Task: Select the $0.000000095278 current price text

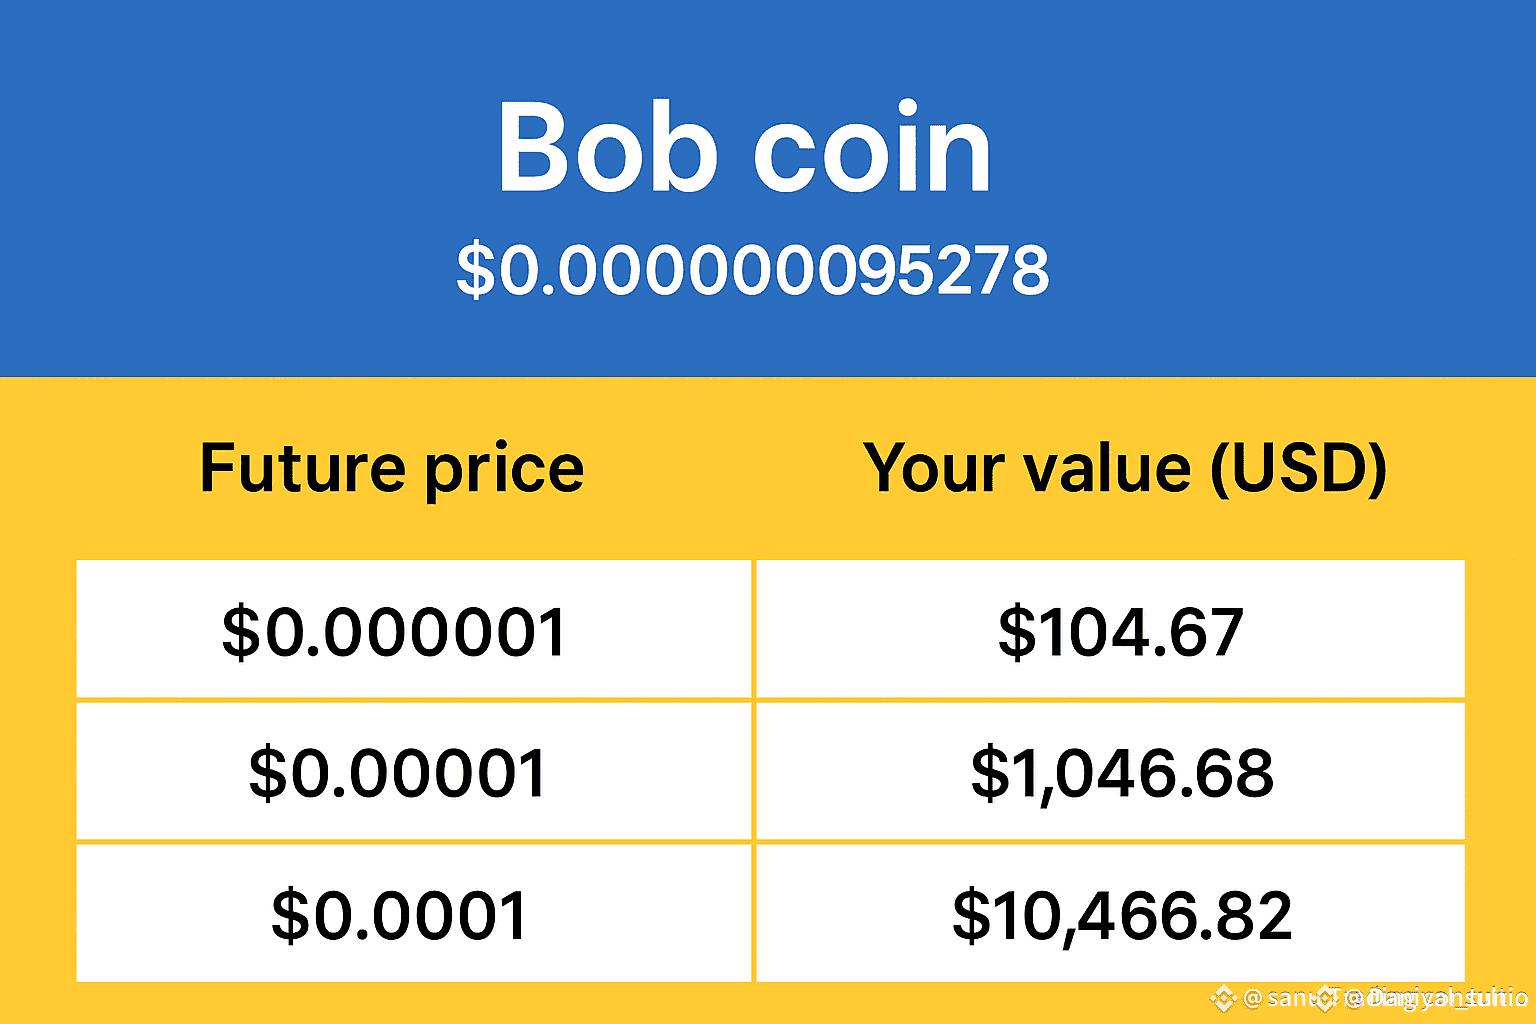Action: (753, 270)
